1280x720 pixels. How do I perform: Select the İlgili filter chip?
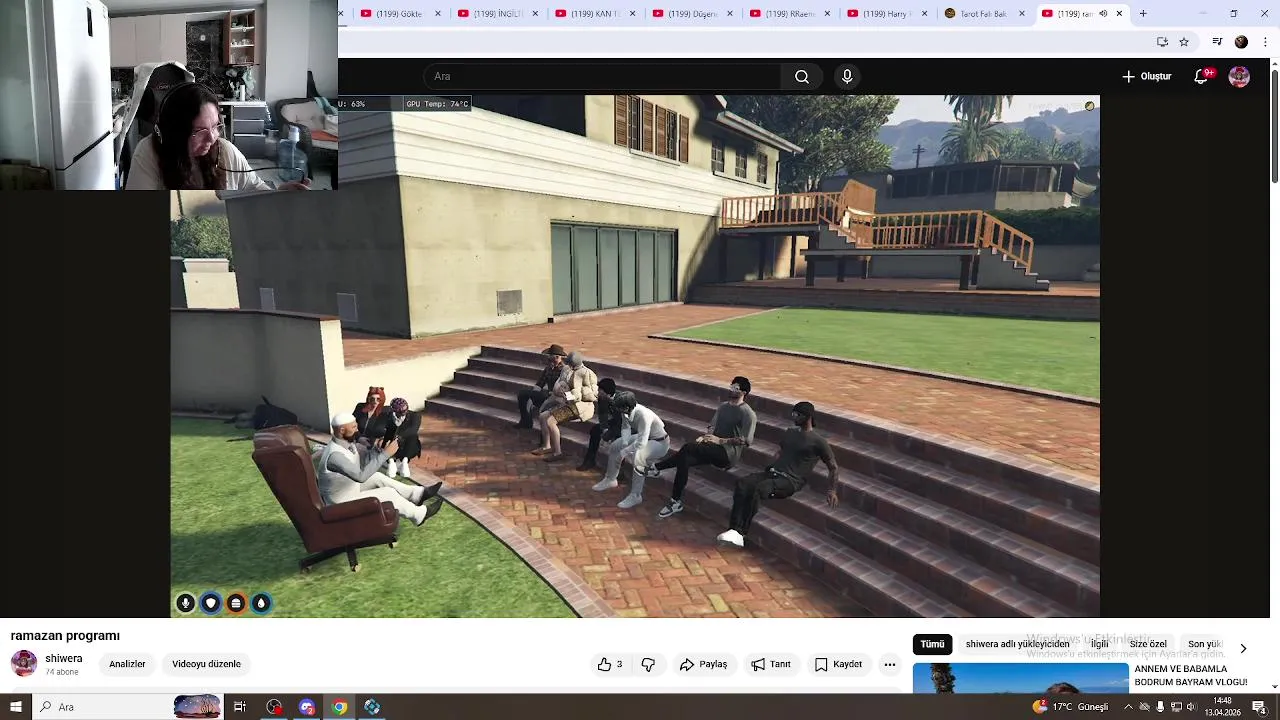click(x=1100, y=645)
